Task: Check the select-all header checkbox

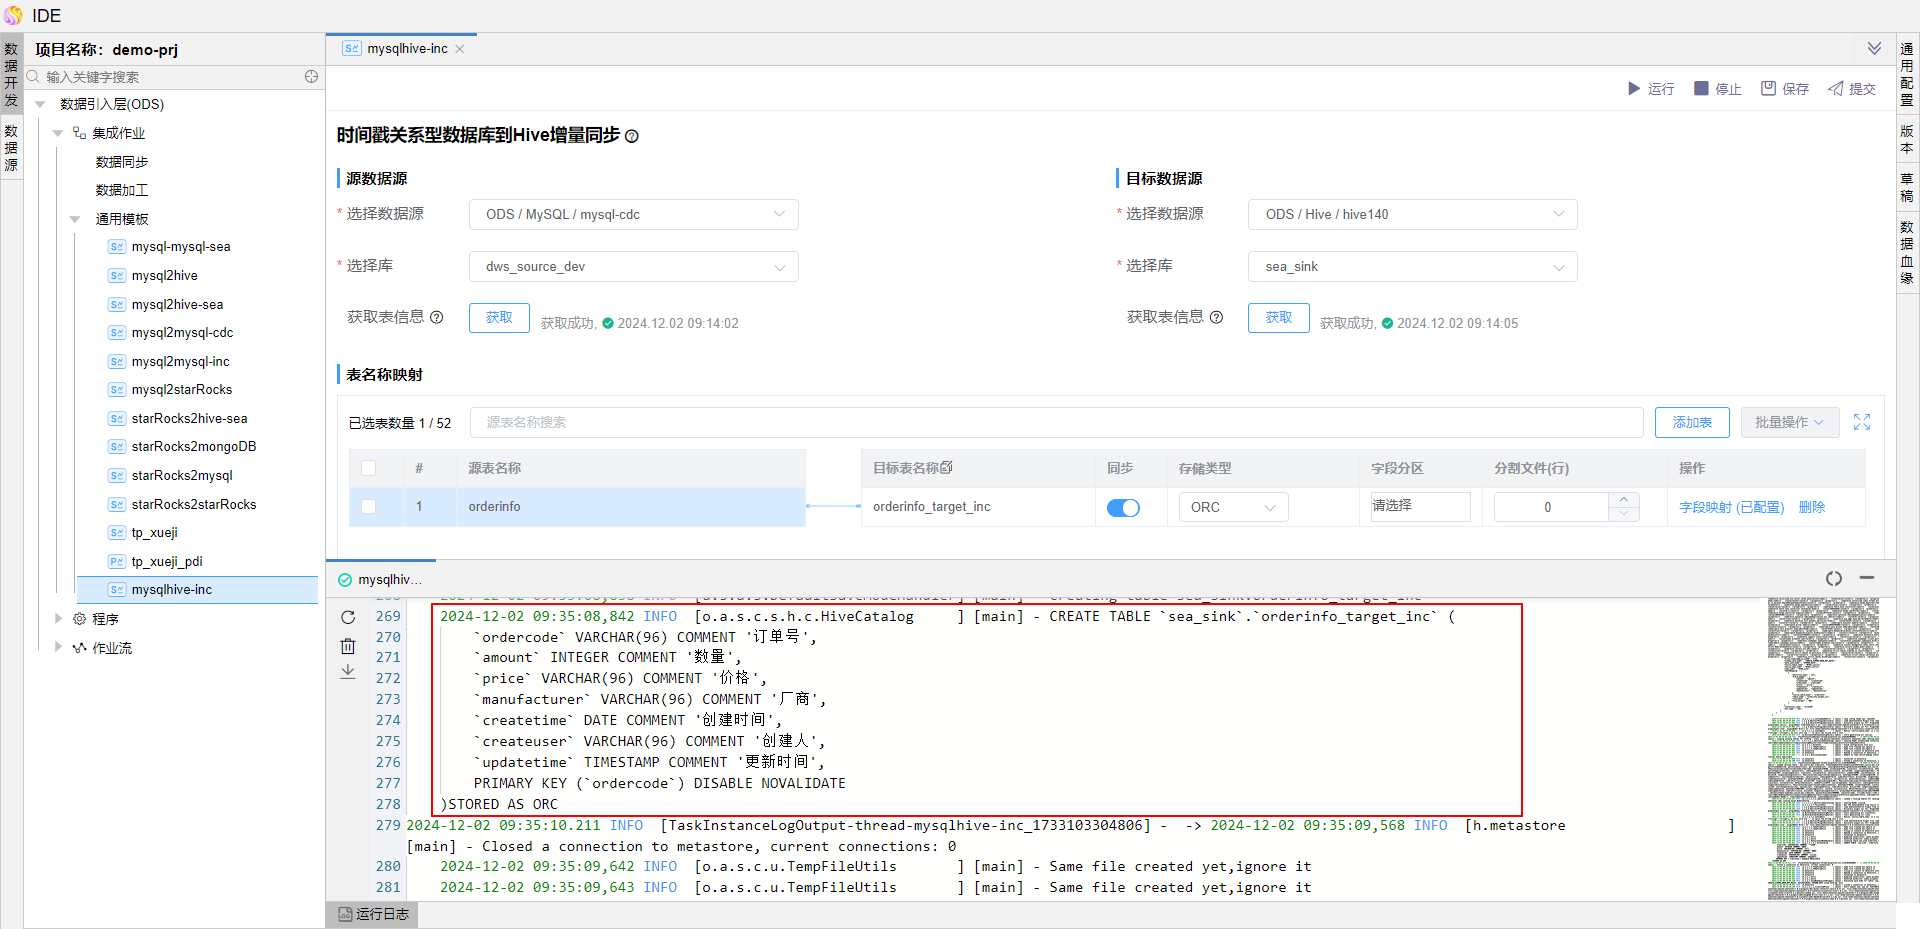Action: click(369, 468)
